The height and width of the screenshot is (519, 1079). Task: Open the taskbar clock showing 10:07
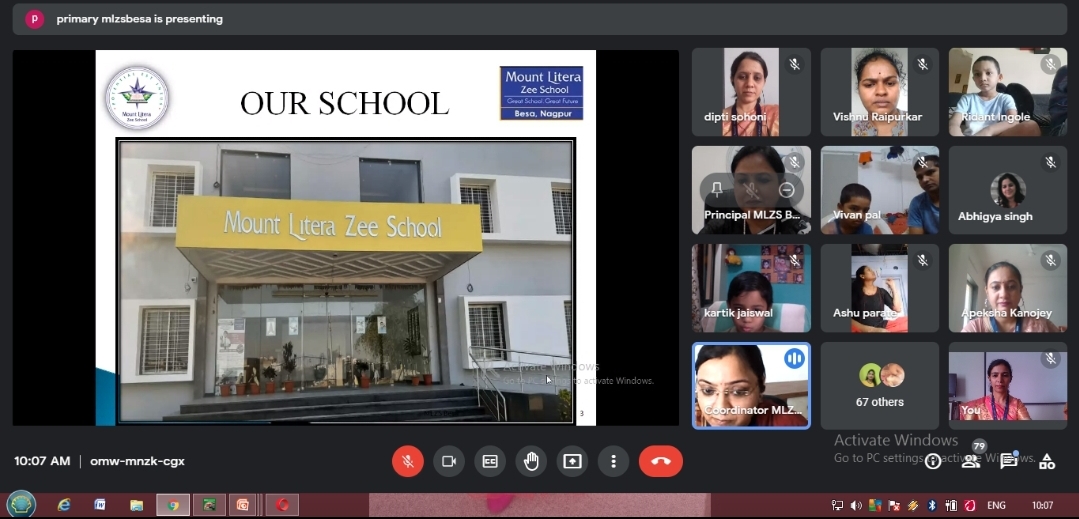pyautogui.click(x=1043, y=505)
